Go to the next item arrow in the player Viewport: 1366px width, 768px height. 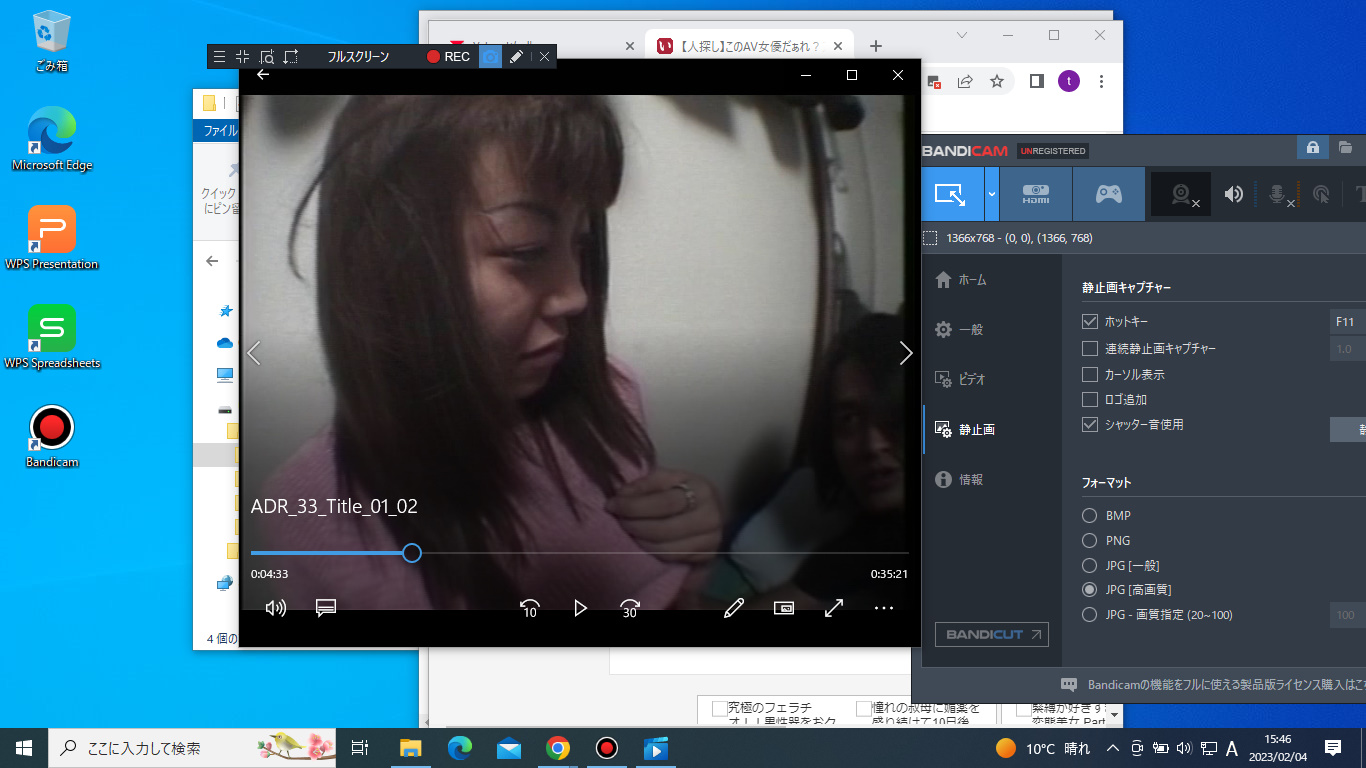pos(906,353)
